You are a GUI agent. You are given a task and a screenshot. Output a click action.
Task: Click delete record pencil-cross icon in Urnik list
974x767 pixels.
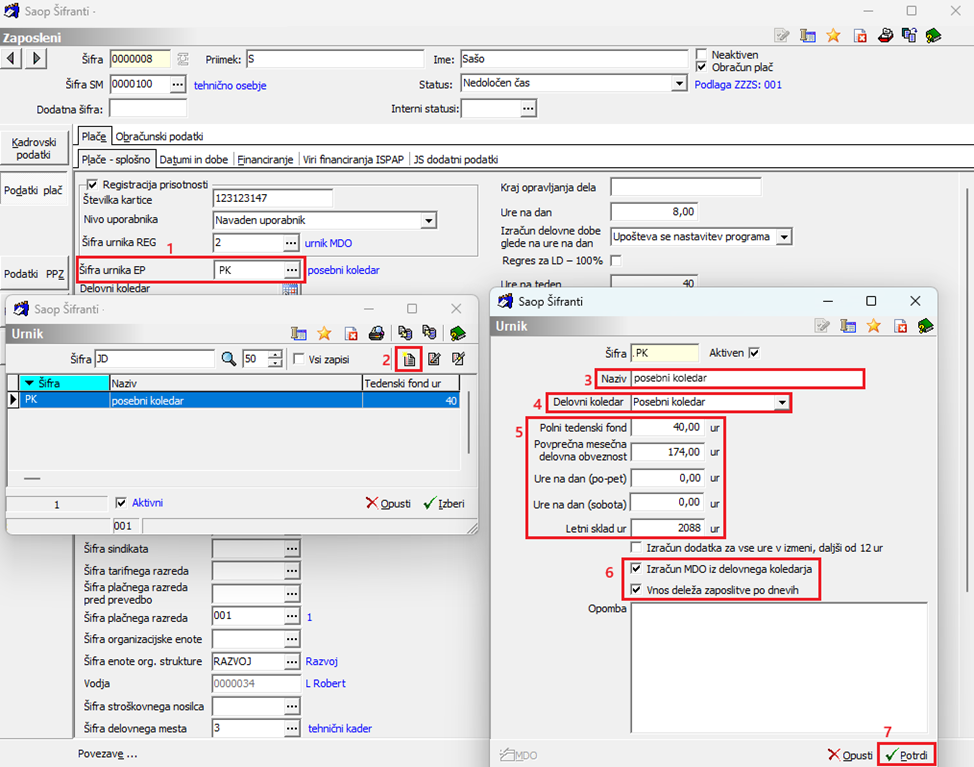[x=458, y=359]
